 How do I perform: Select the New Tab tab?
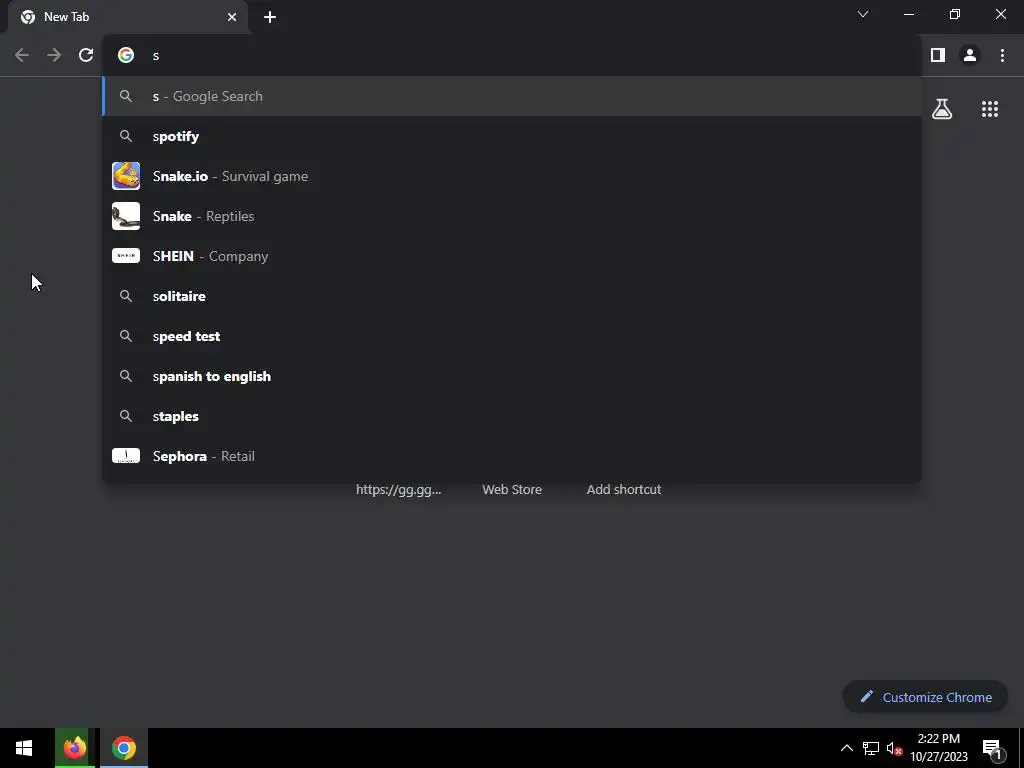[x=127, y=17]
